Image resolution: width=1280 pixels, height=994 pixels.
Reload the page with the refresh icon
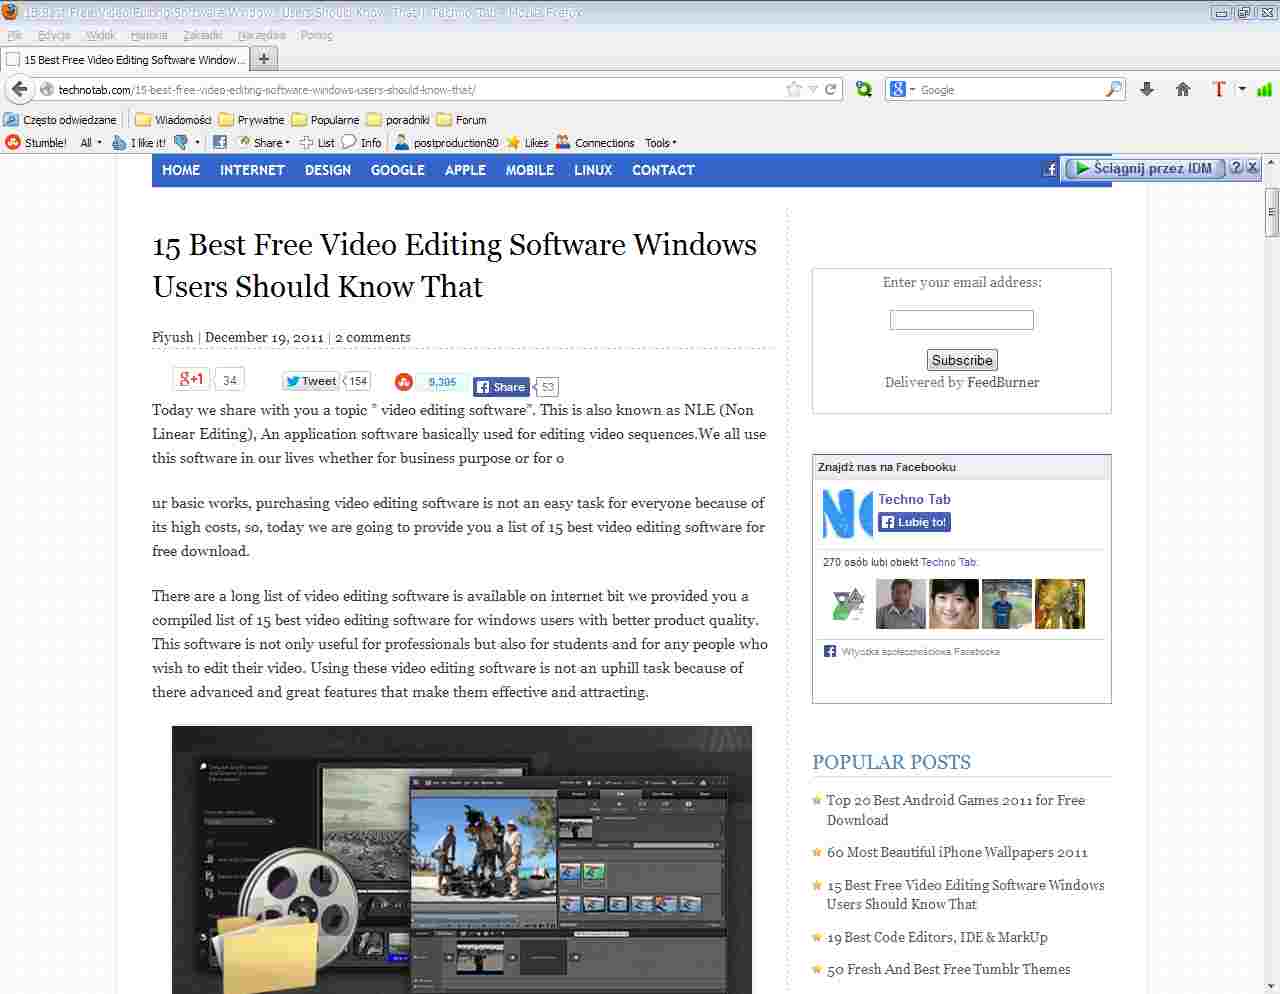pos(830,89)
